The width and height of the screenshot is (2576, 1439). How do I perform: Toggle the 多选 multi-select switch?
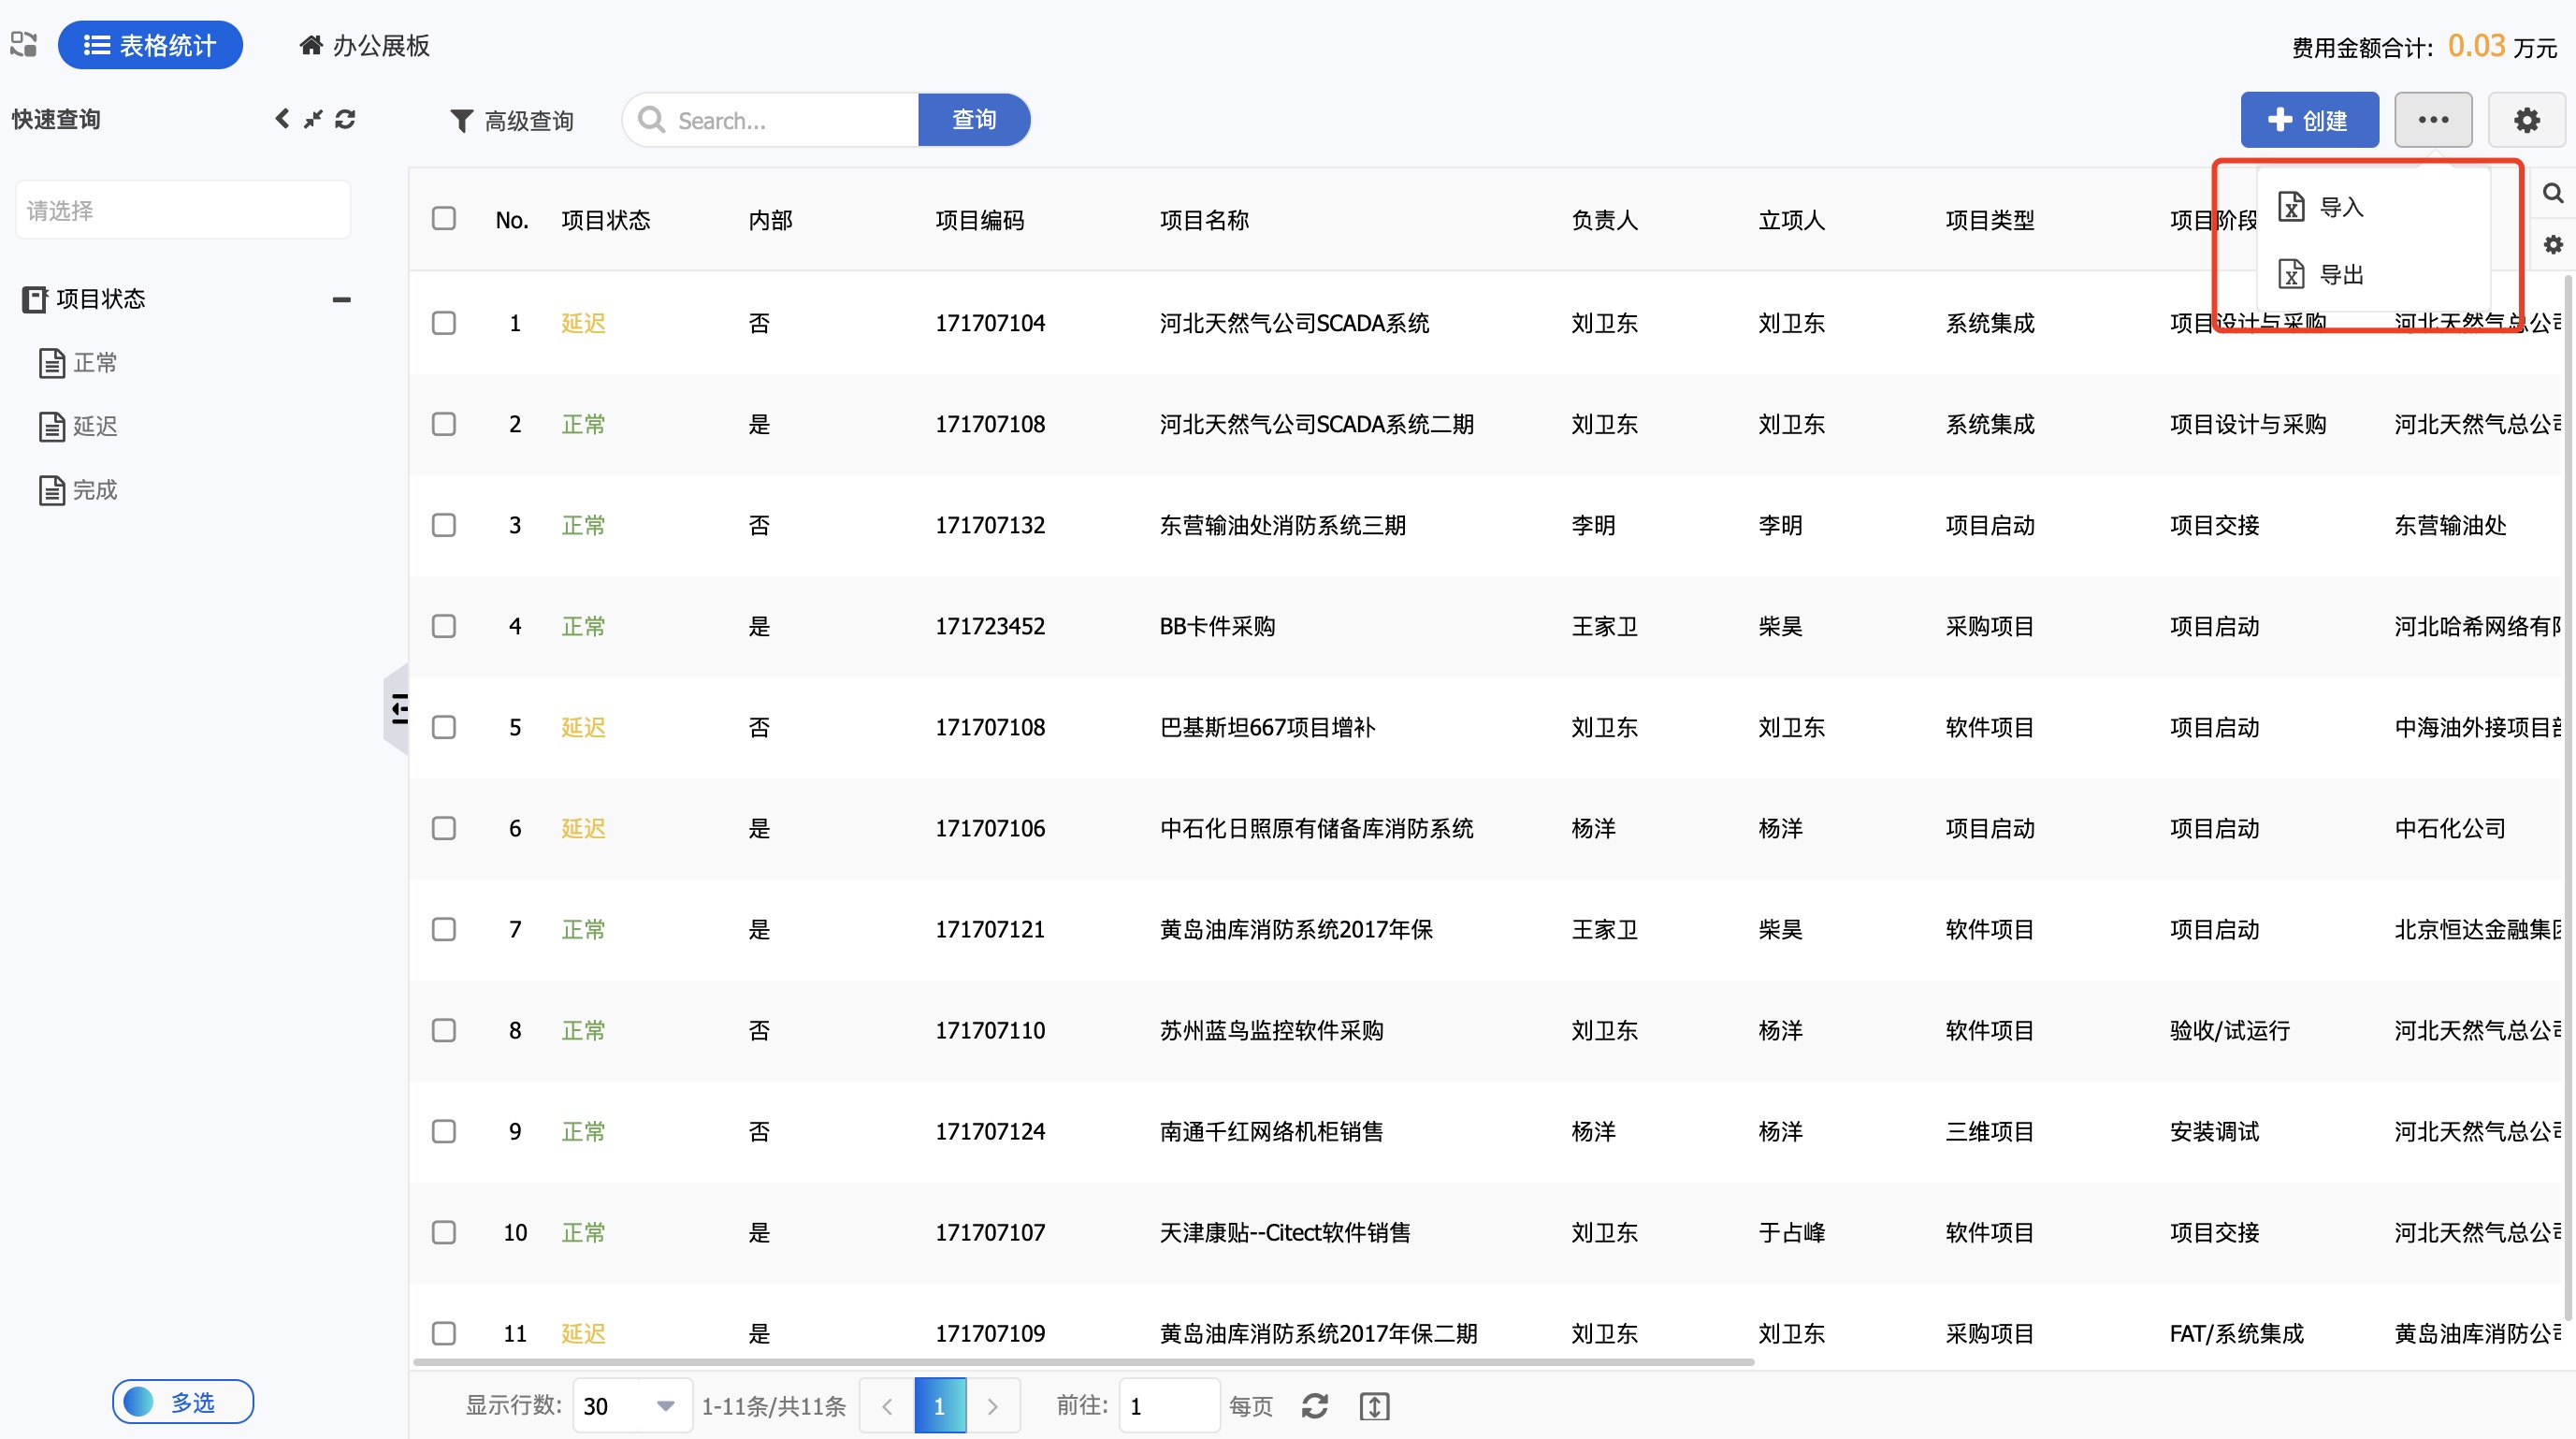pos(183,1401)
